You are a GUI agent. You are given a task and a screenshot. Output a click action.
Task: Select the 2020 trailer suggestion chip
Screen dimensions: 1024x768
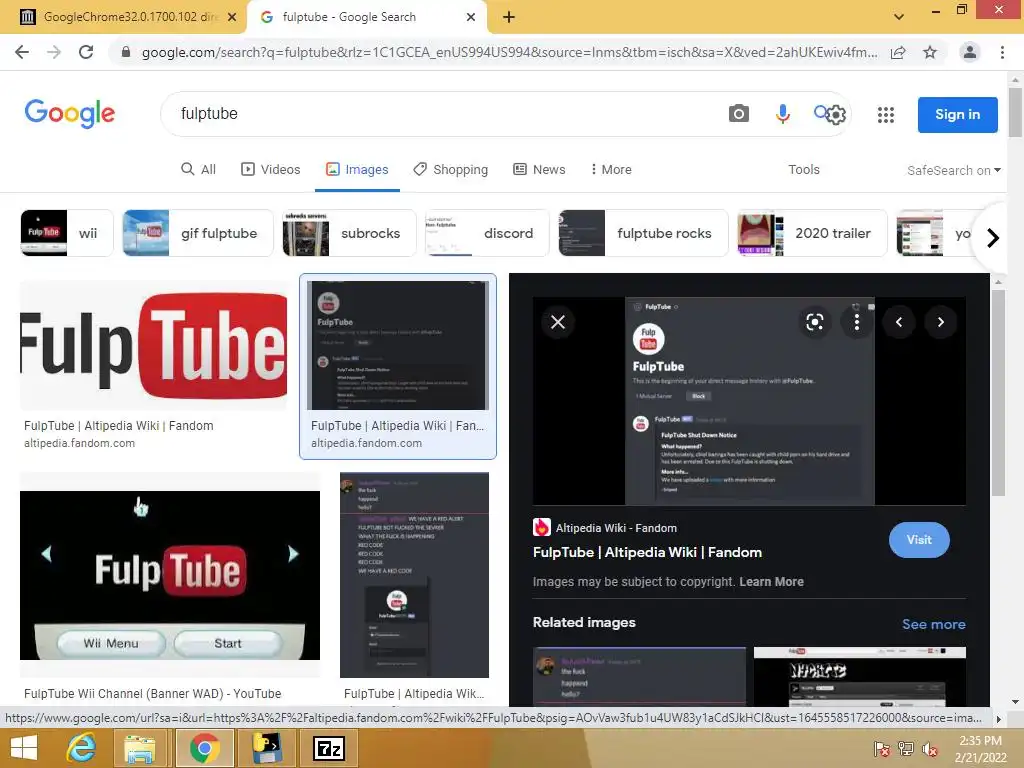pos(812,233)
